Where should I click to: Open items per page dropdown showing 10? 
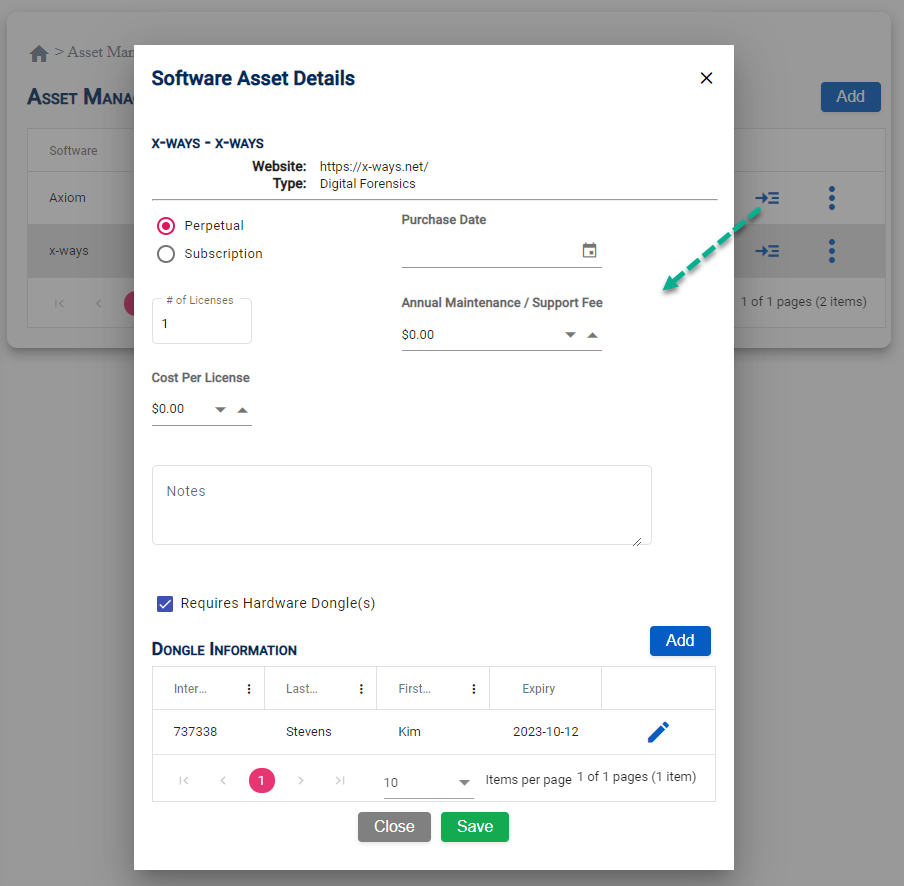pyautogui.click(x=428, y=782)
